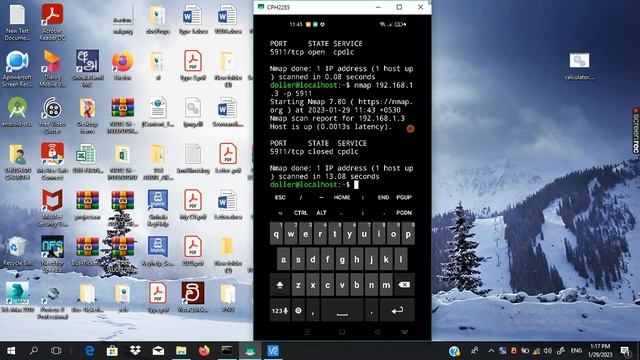Viewport: 640px width, 360px height.
Task: Tap the shift key on the phone keyboard
Action: point(280,285)
